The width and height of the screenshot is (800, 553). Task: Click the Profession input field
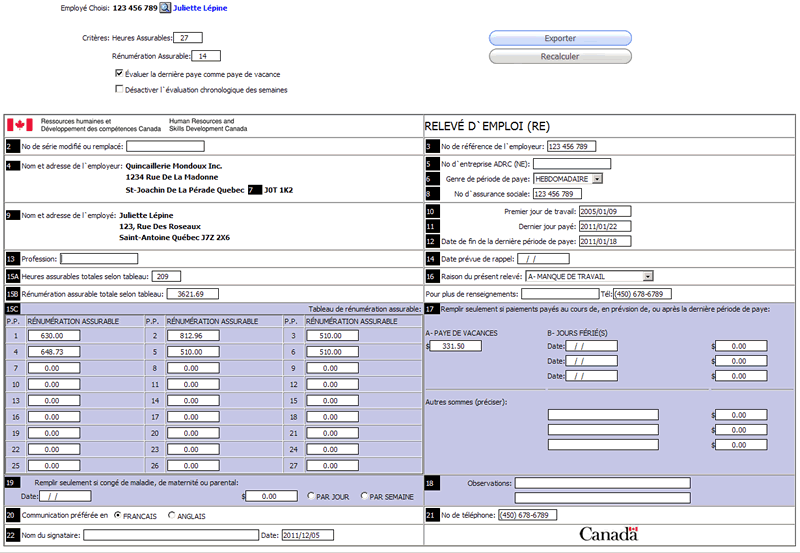pyautogui.click(x=99, y=259)
